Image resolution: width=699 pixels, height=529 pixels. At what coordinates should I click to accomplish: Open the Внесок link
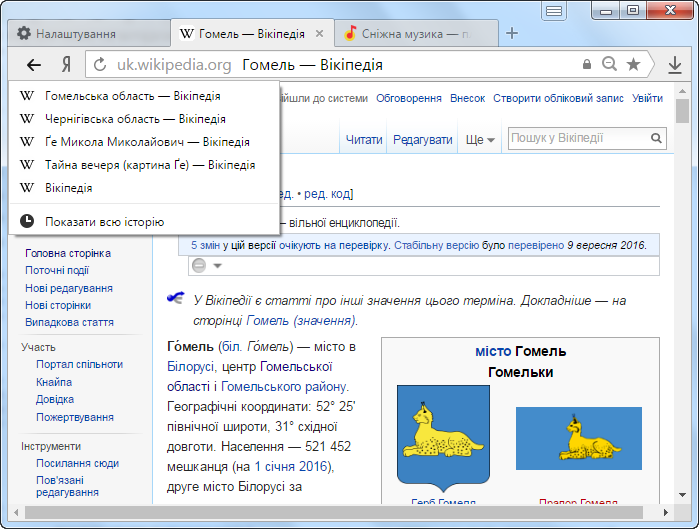tap(467, 98)
